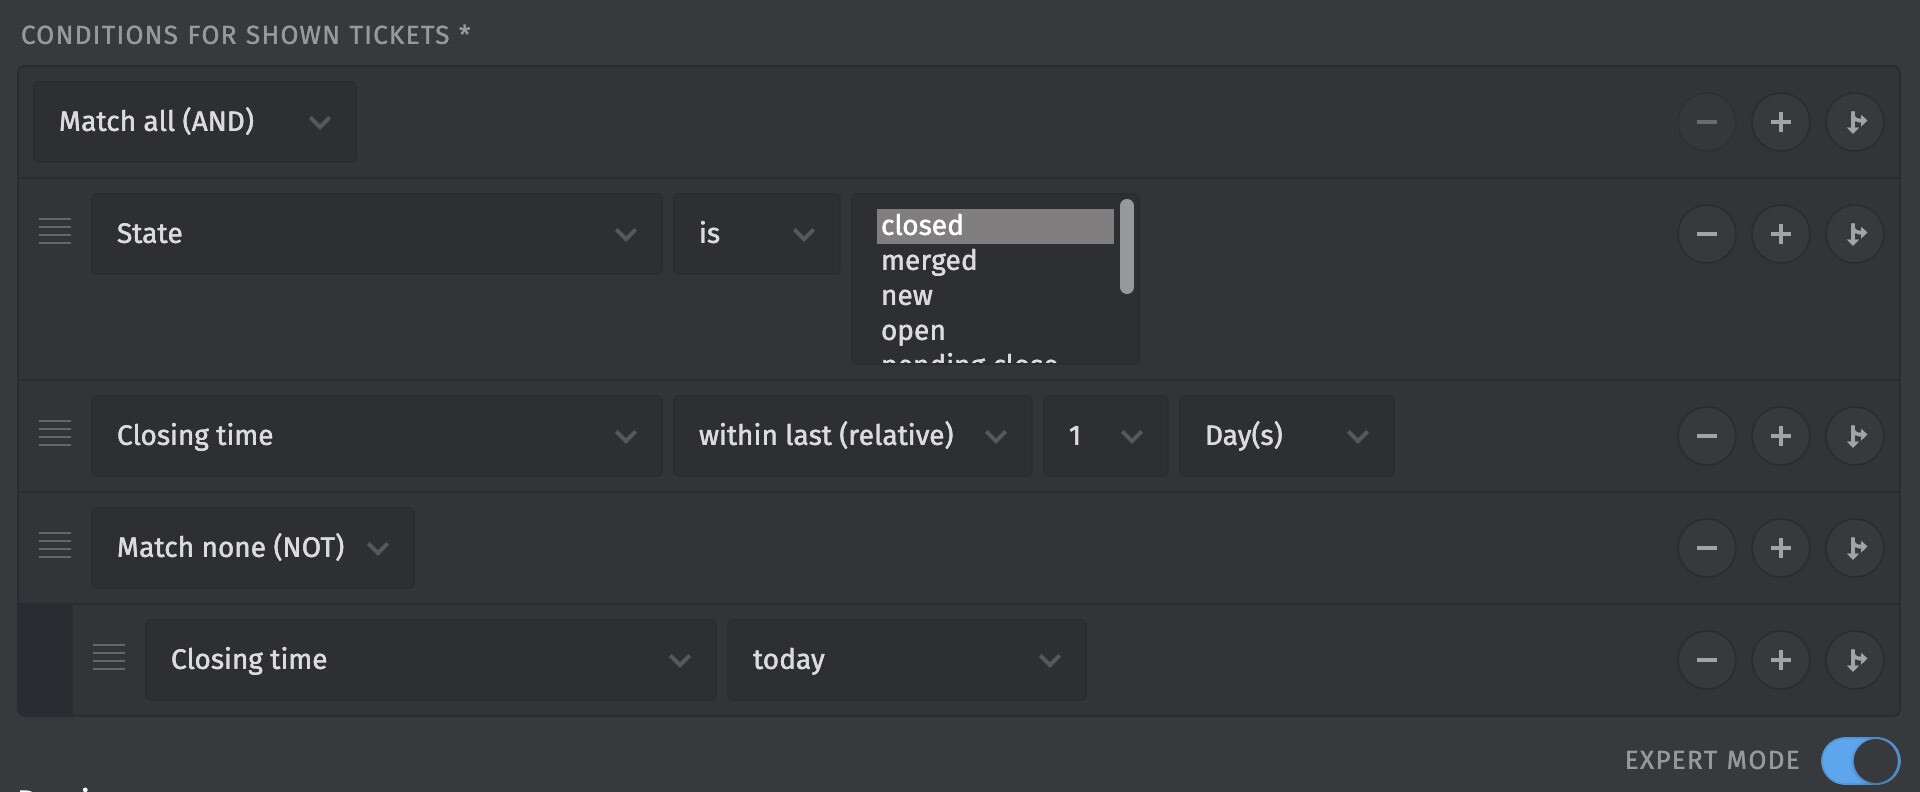Add condition after Match none row
The height and width of the screenshot is (792, 1920).
point(1780,548)
